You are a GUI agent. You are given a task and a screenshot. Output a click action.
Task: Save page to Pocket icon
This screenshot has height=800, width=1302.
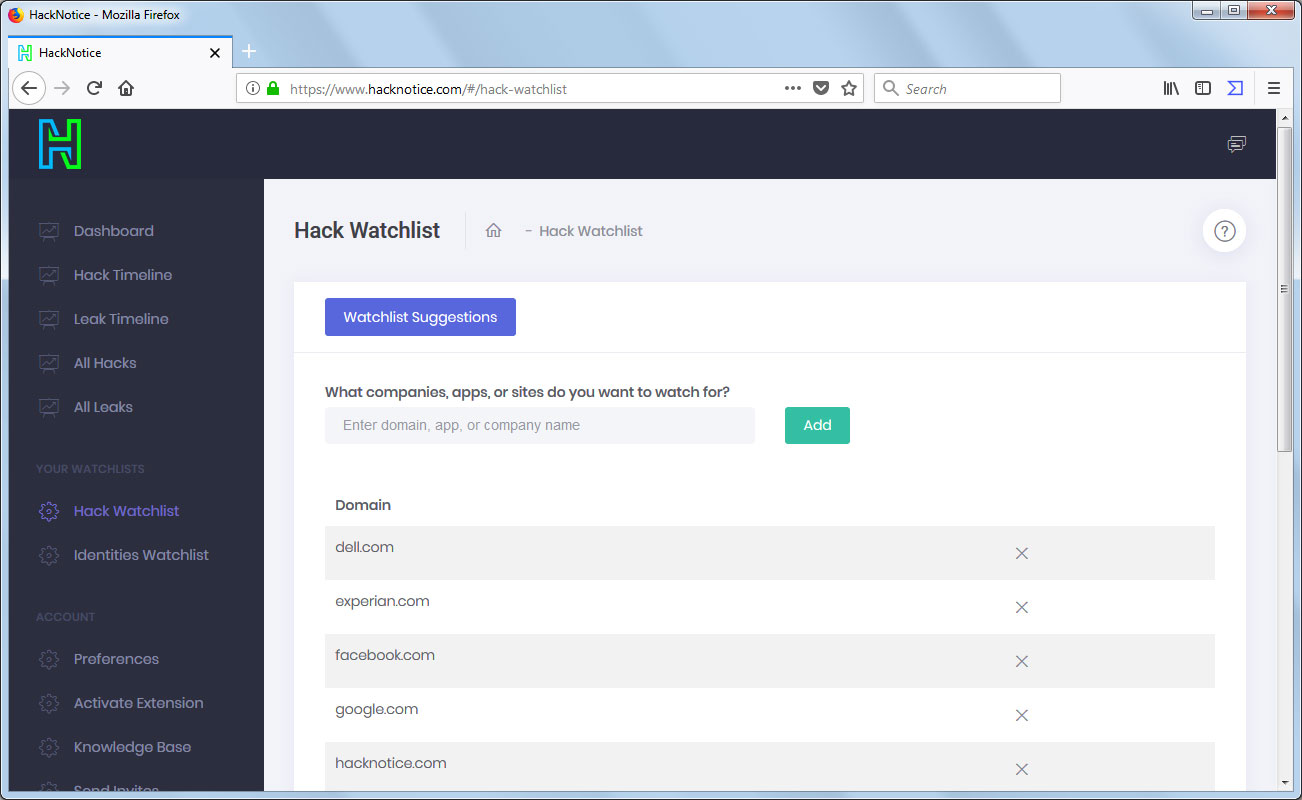pos(821,88)
